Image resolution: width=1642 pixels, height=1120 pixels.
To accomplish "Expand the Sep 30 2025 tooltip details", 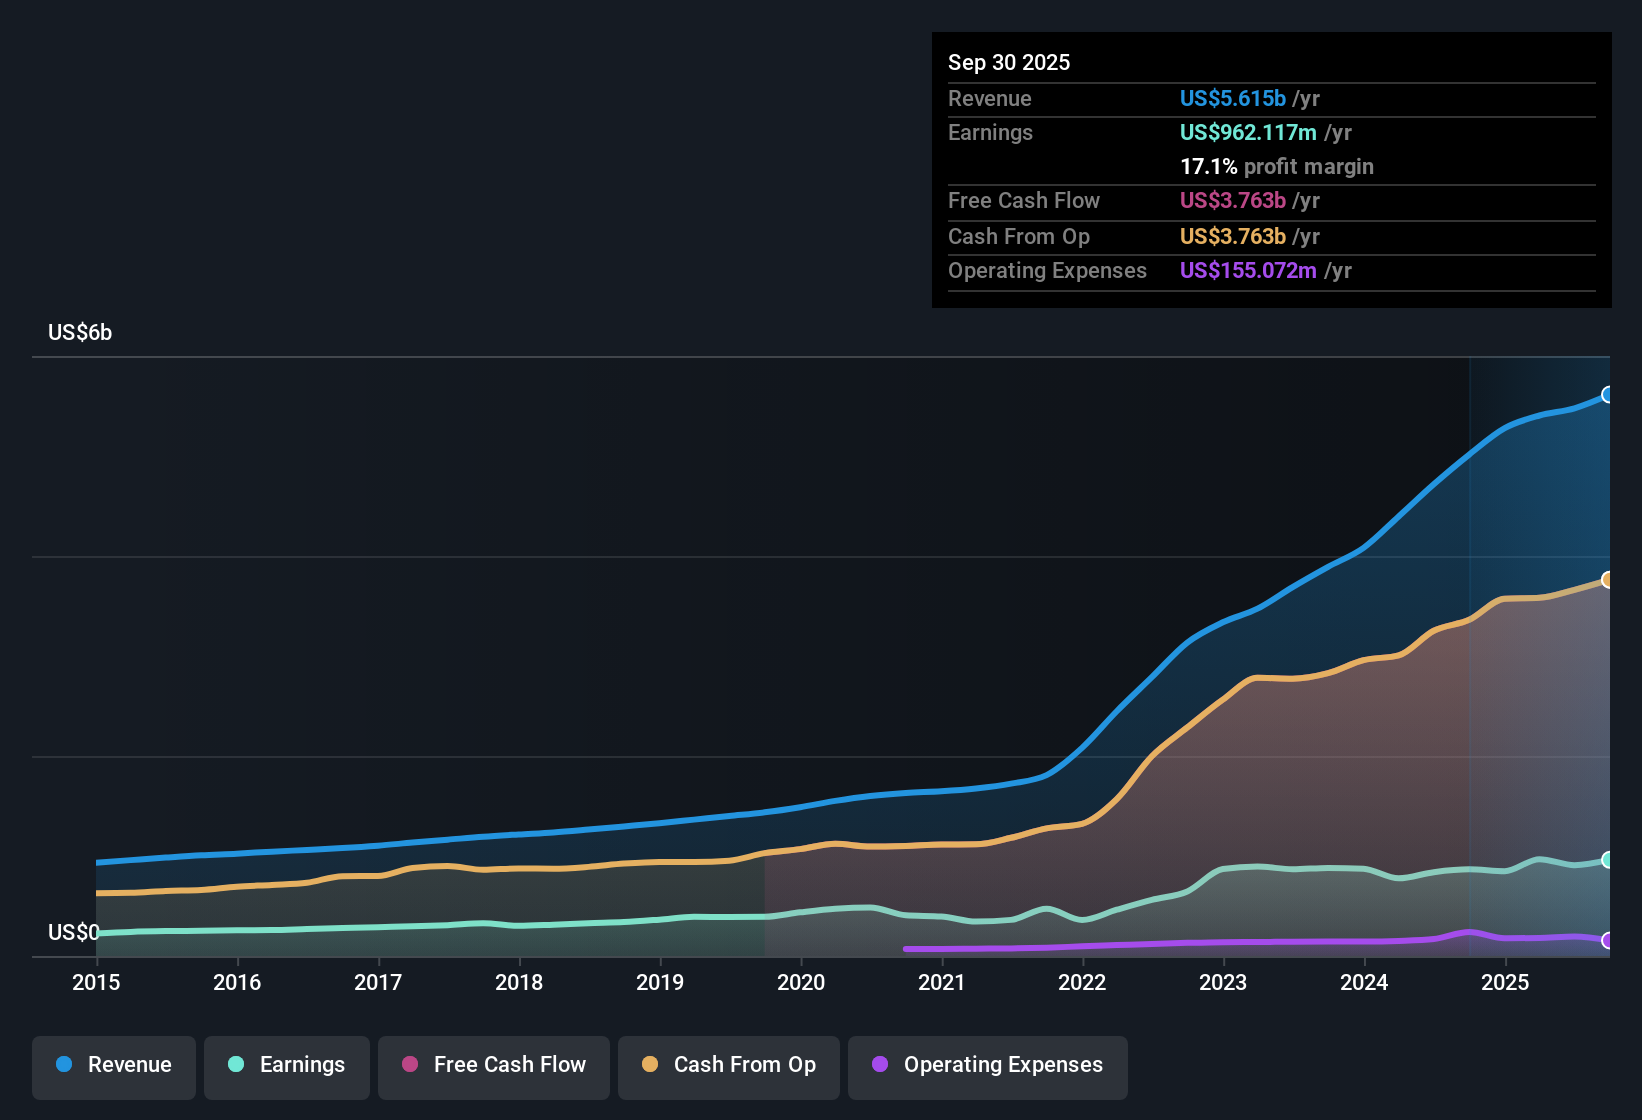I will [1009, 62].
